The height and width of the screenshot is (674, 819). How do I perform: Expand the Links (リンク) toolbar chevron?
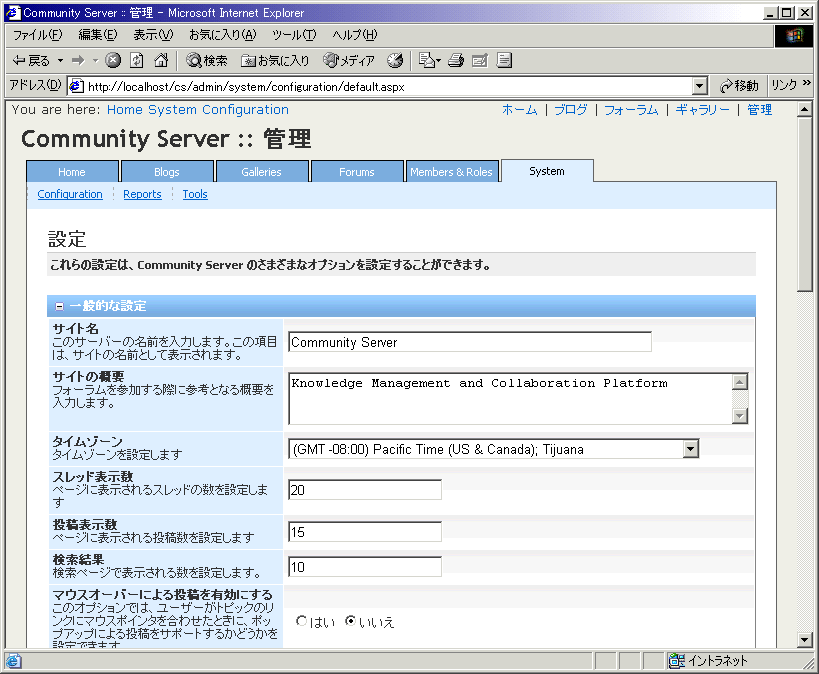point(807,83)
